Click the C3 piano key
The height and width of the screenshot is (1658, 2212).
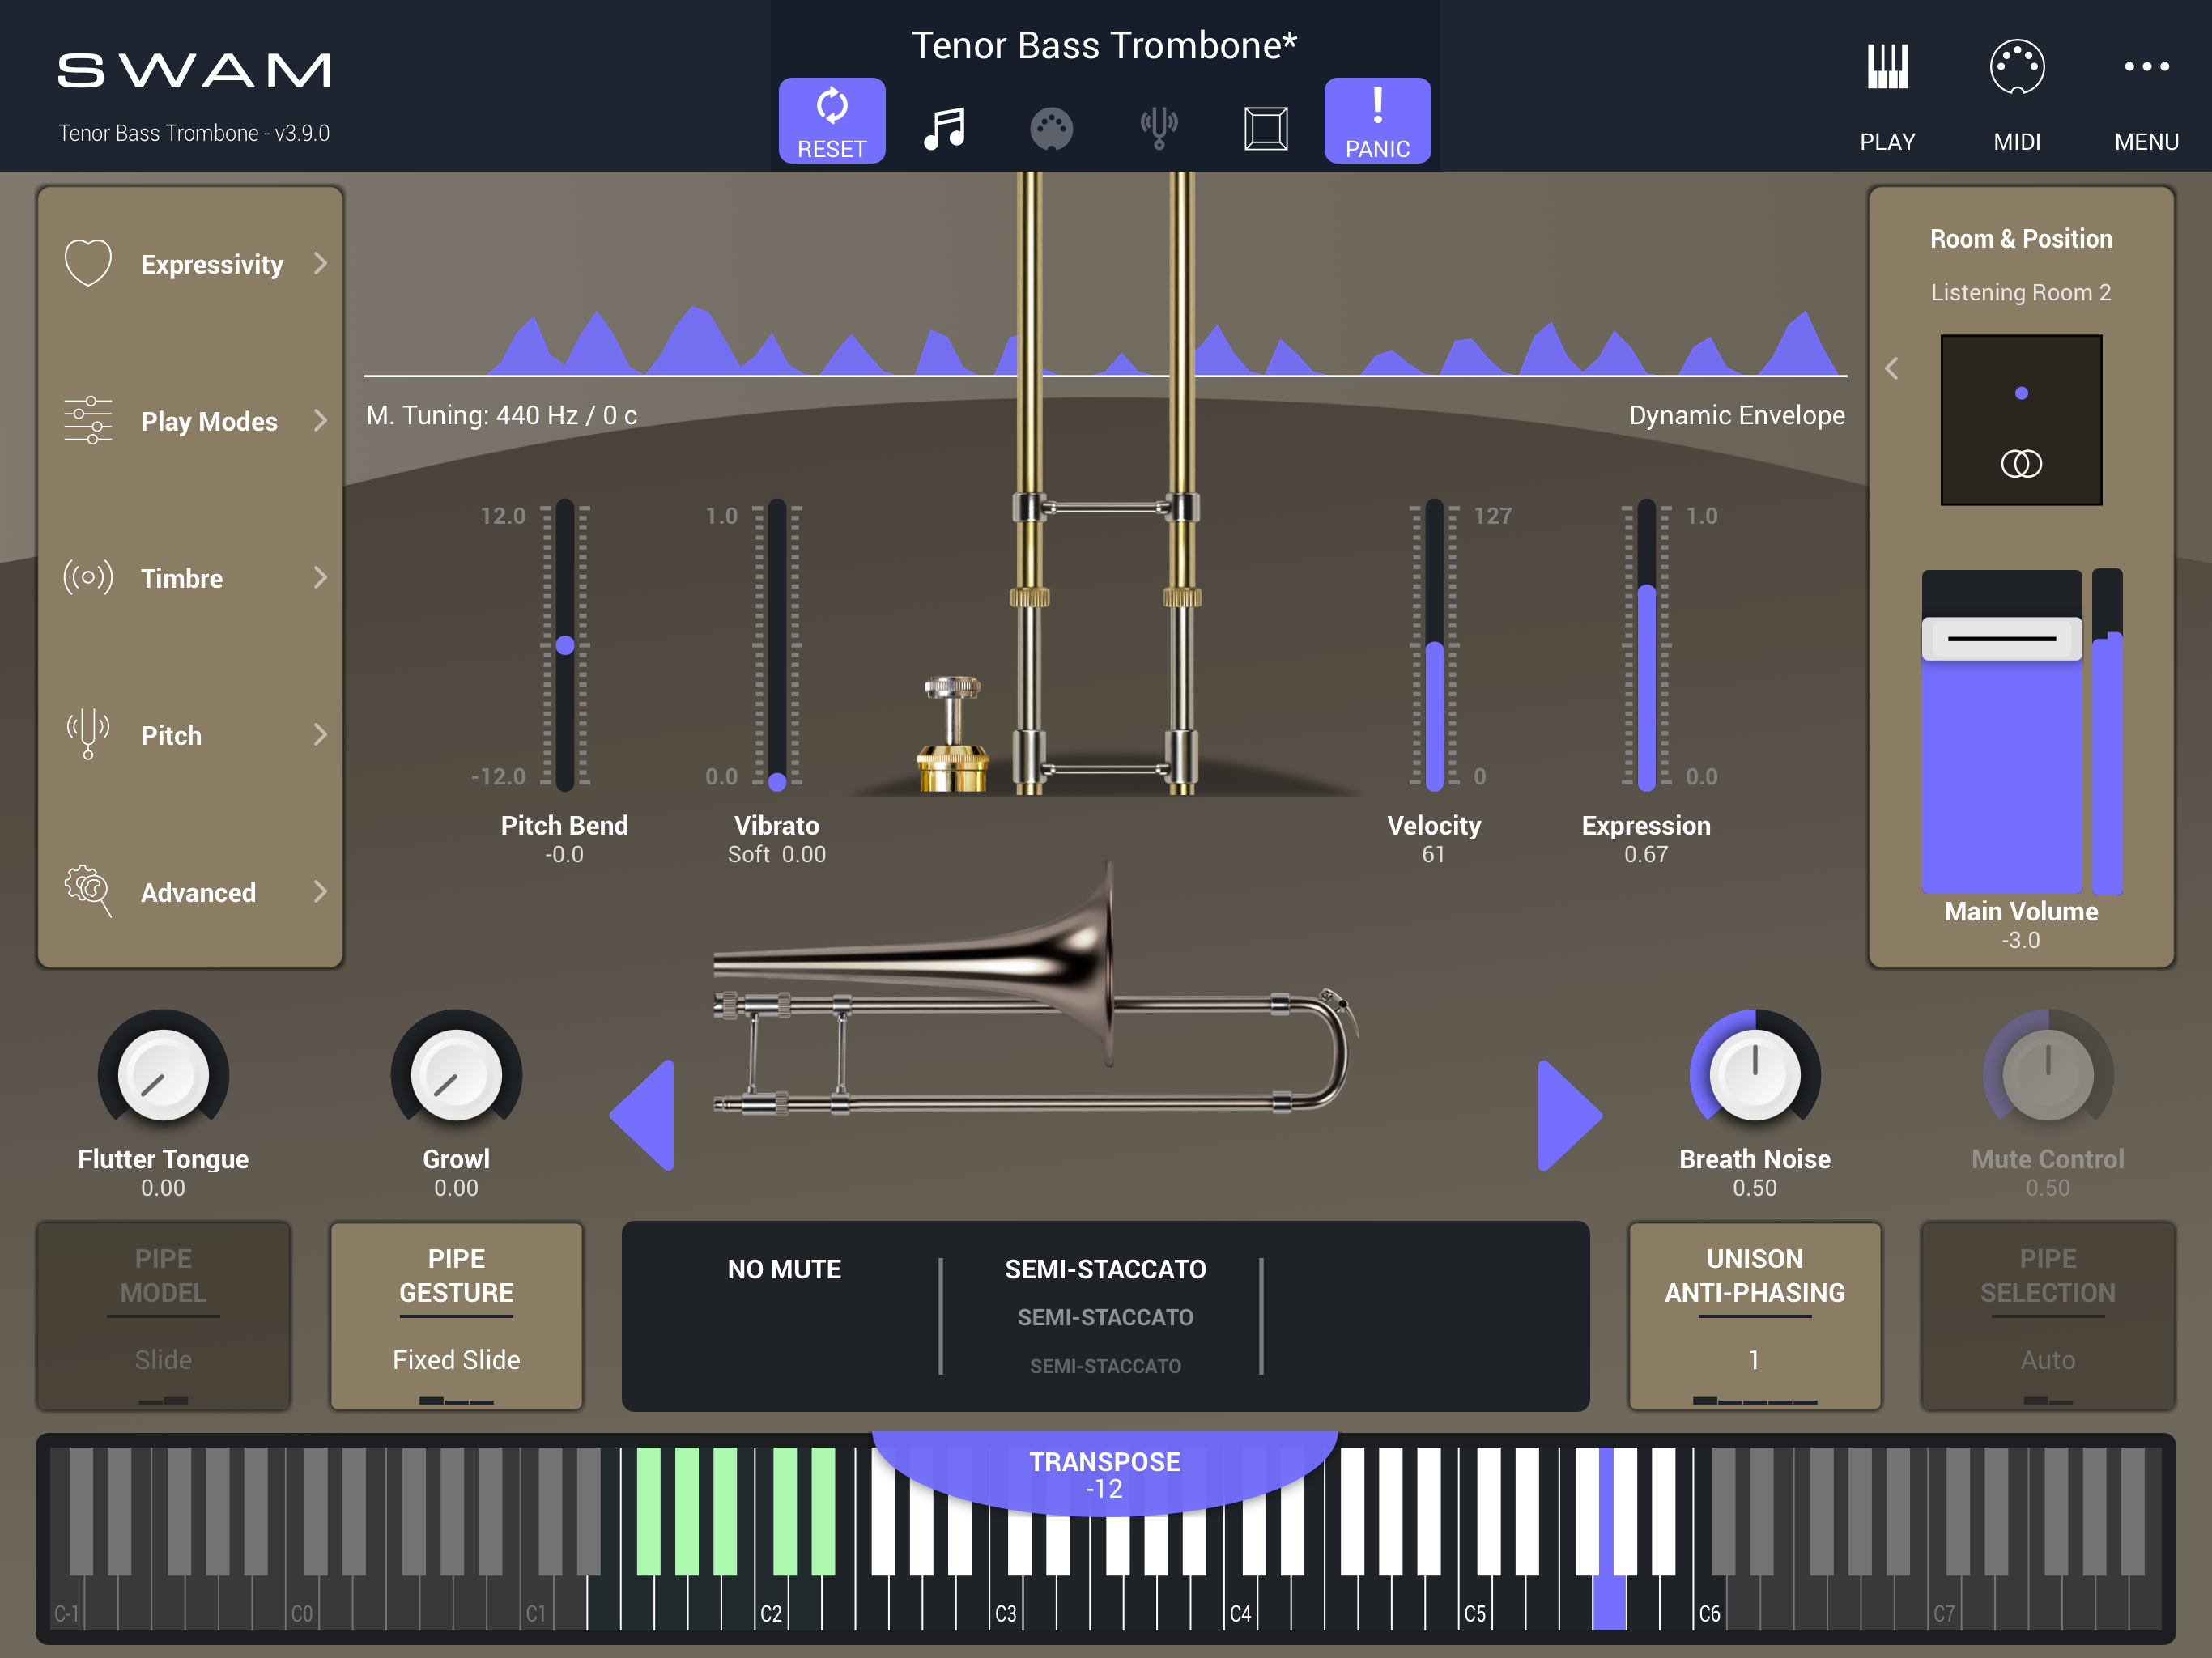point(1005,1603)
